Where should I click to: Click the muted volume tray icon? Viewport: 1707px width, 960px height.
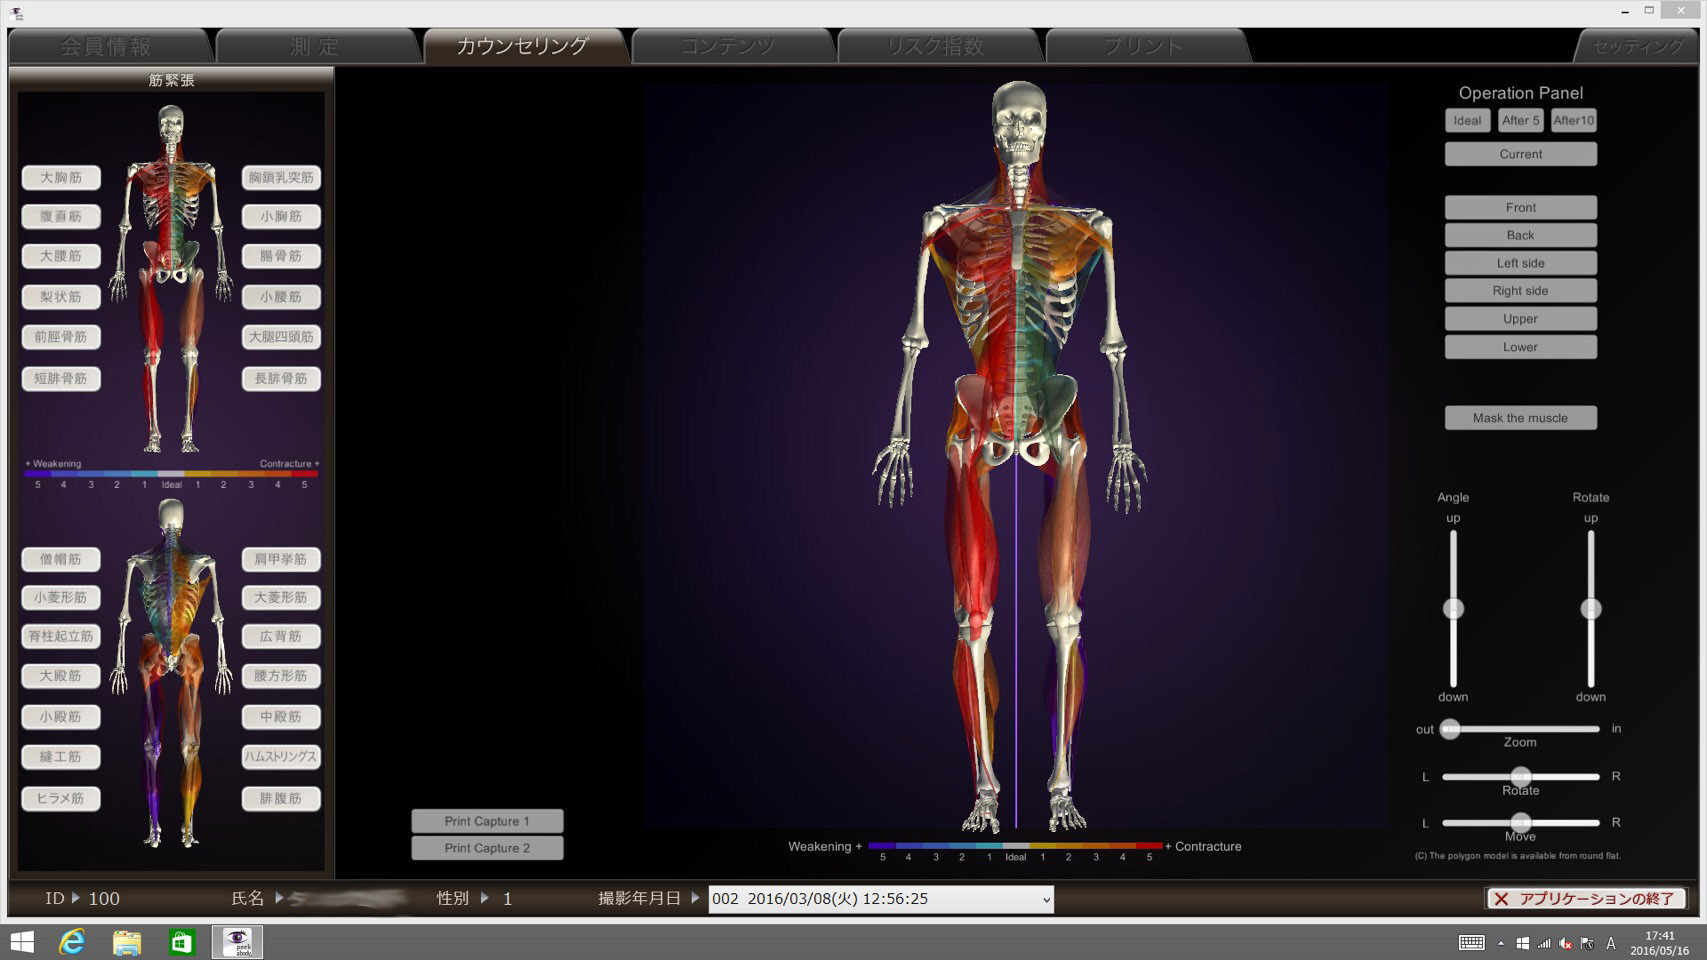click(1565, 943)
